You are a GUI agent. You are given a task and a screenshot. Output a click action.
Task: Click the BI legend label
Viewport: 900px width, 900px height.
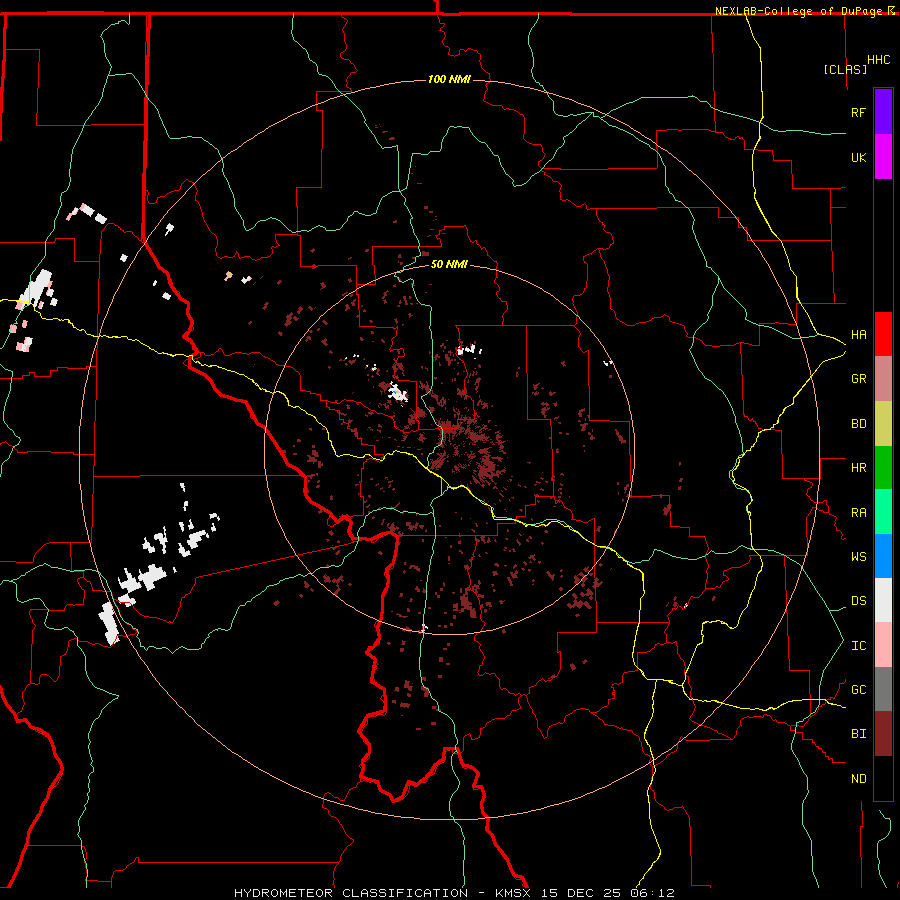point(858,734)
